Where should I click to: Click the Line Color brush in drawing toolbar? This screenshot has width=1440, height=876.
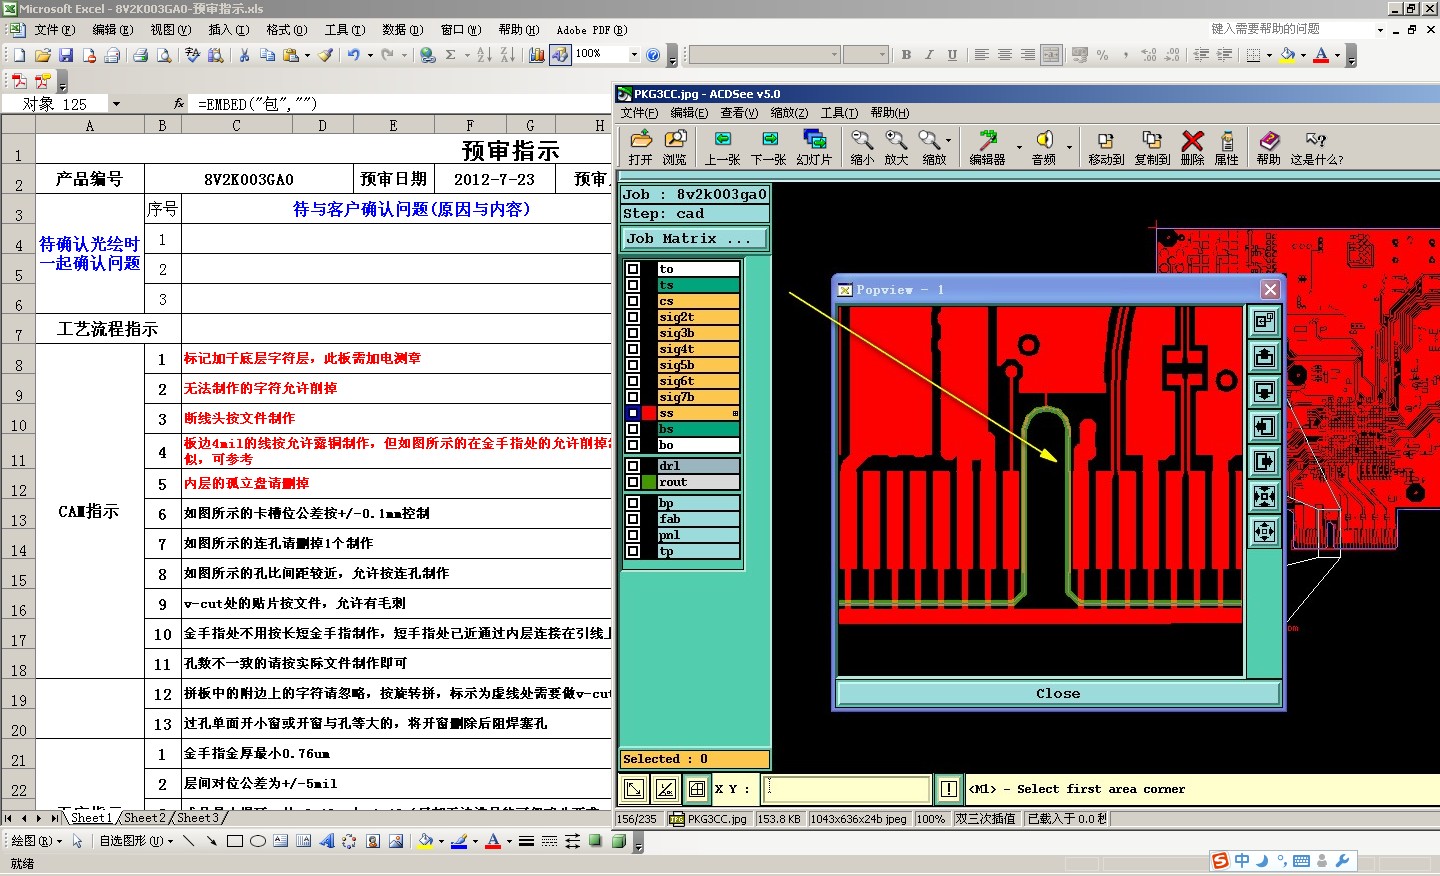click(x=458, y=841)
